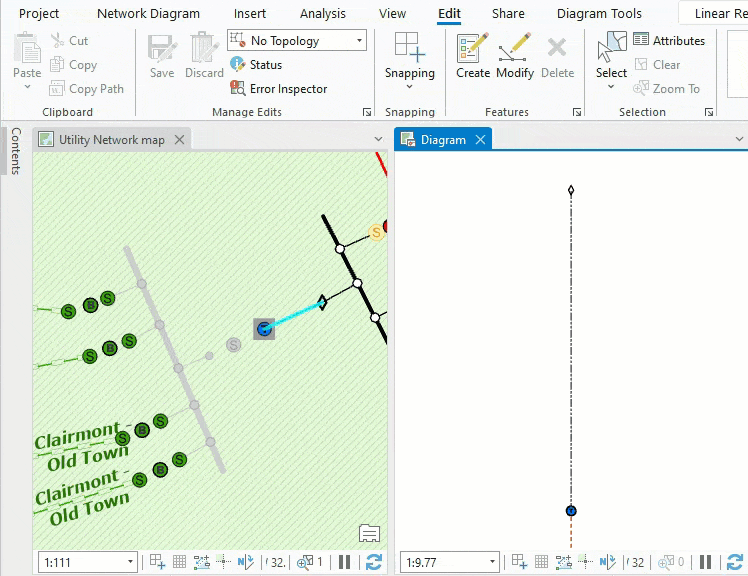Click the Copy Path icon
The image size is (748, 576).
57,88
